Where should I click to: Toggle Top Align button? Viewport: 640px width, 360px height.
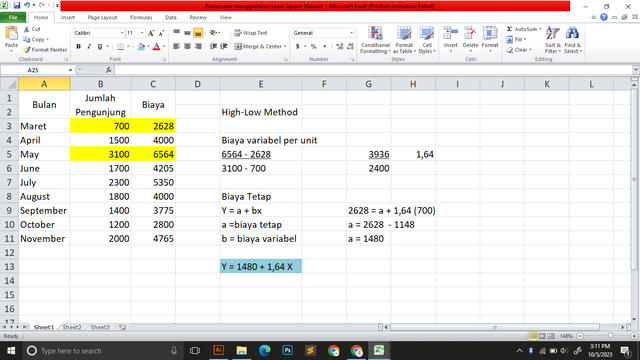(x=177, y=33)
